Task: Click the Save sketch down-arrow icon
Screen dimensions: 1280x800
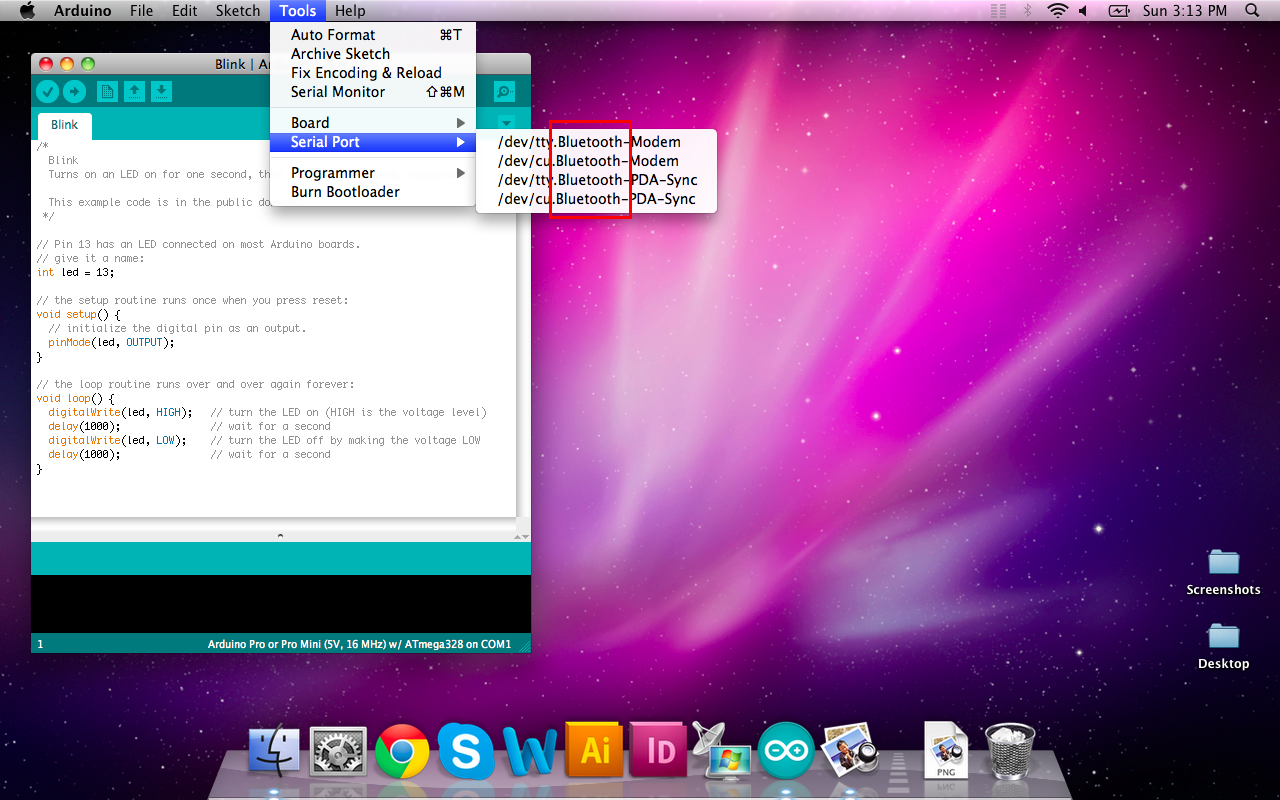Action: point(161,92)
